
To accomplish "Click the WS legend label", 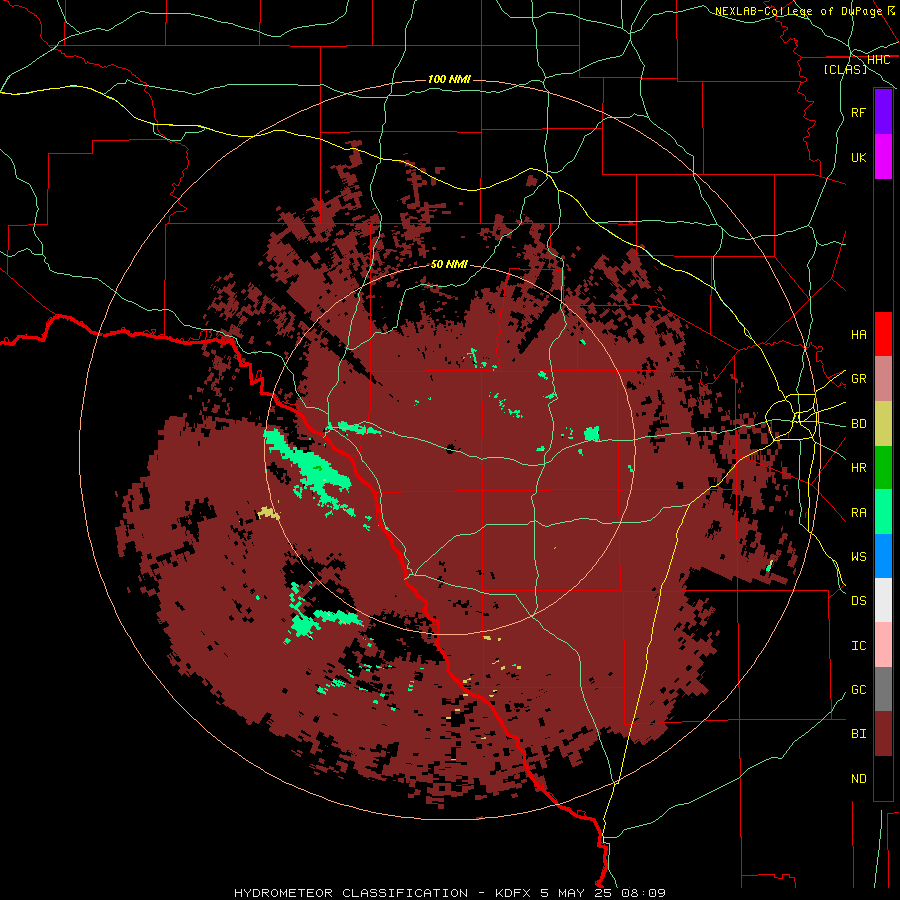I will pos(858,557).
